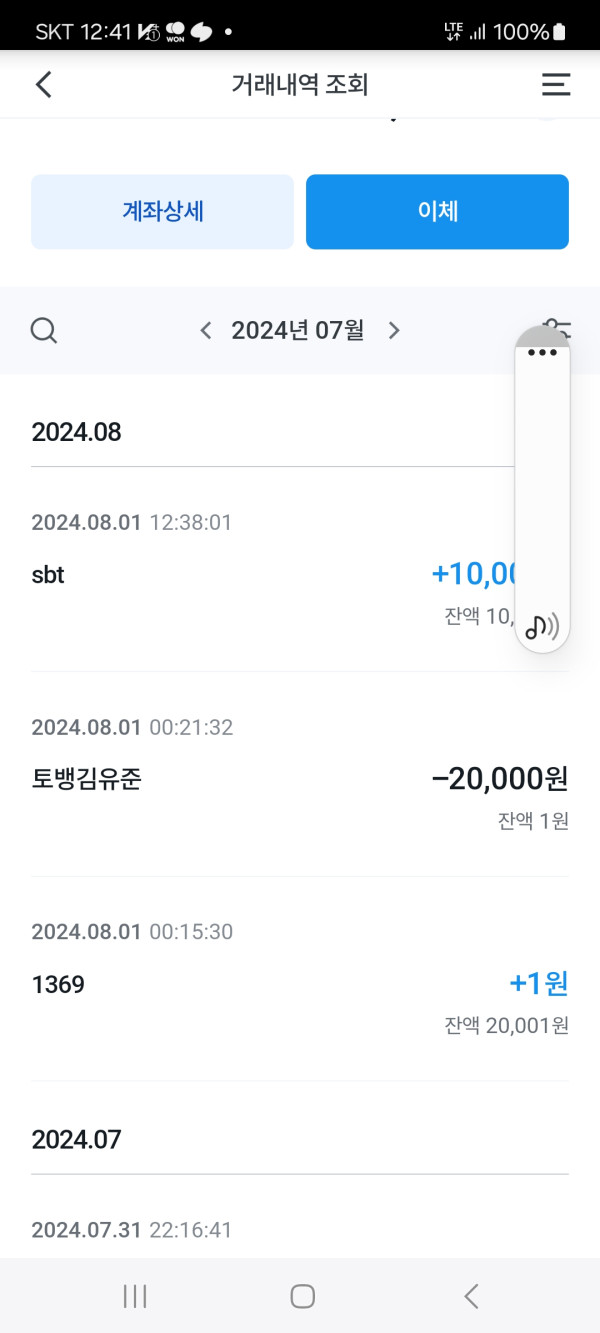Tap the search magnifier icon
The image size is (600, 1333).
pos(44,330)
